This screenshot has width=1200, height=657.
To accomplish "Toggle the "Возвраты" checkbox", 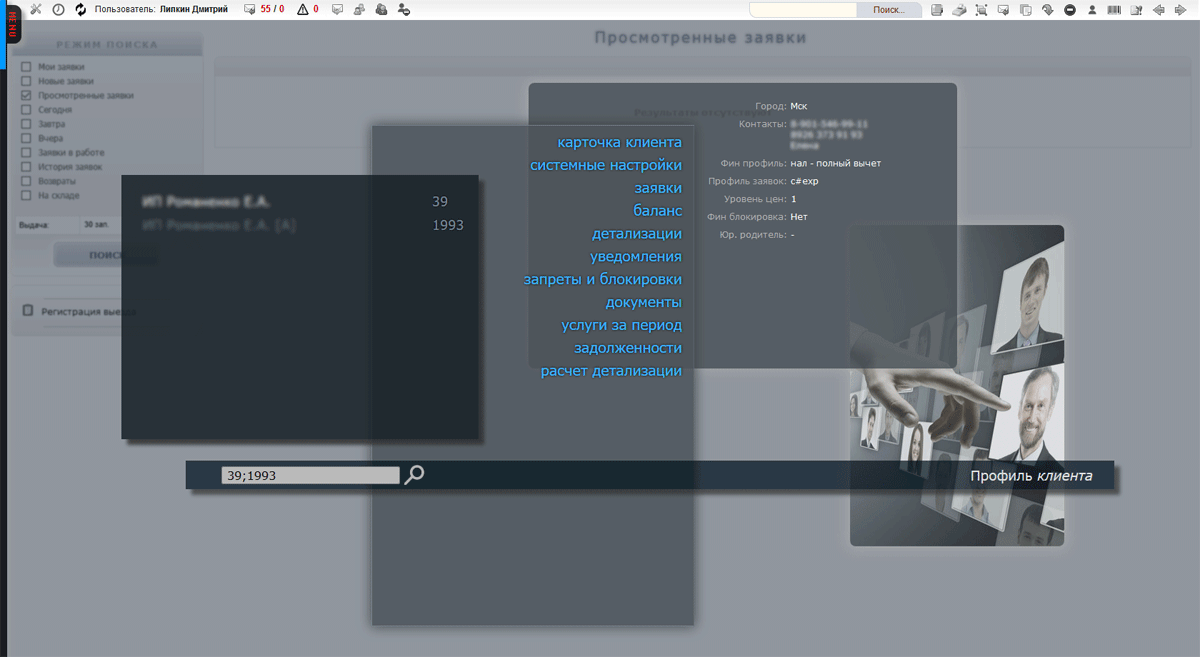I will tap(26, 182).
